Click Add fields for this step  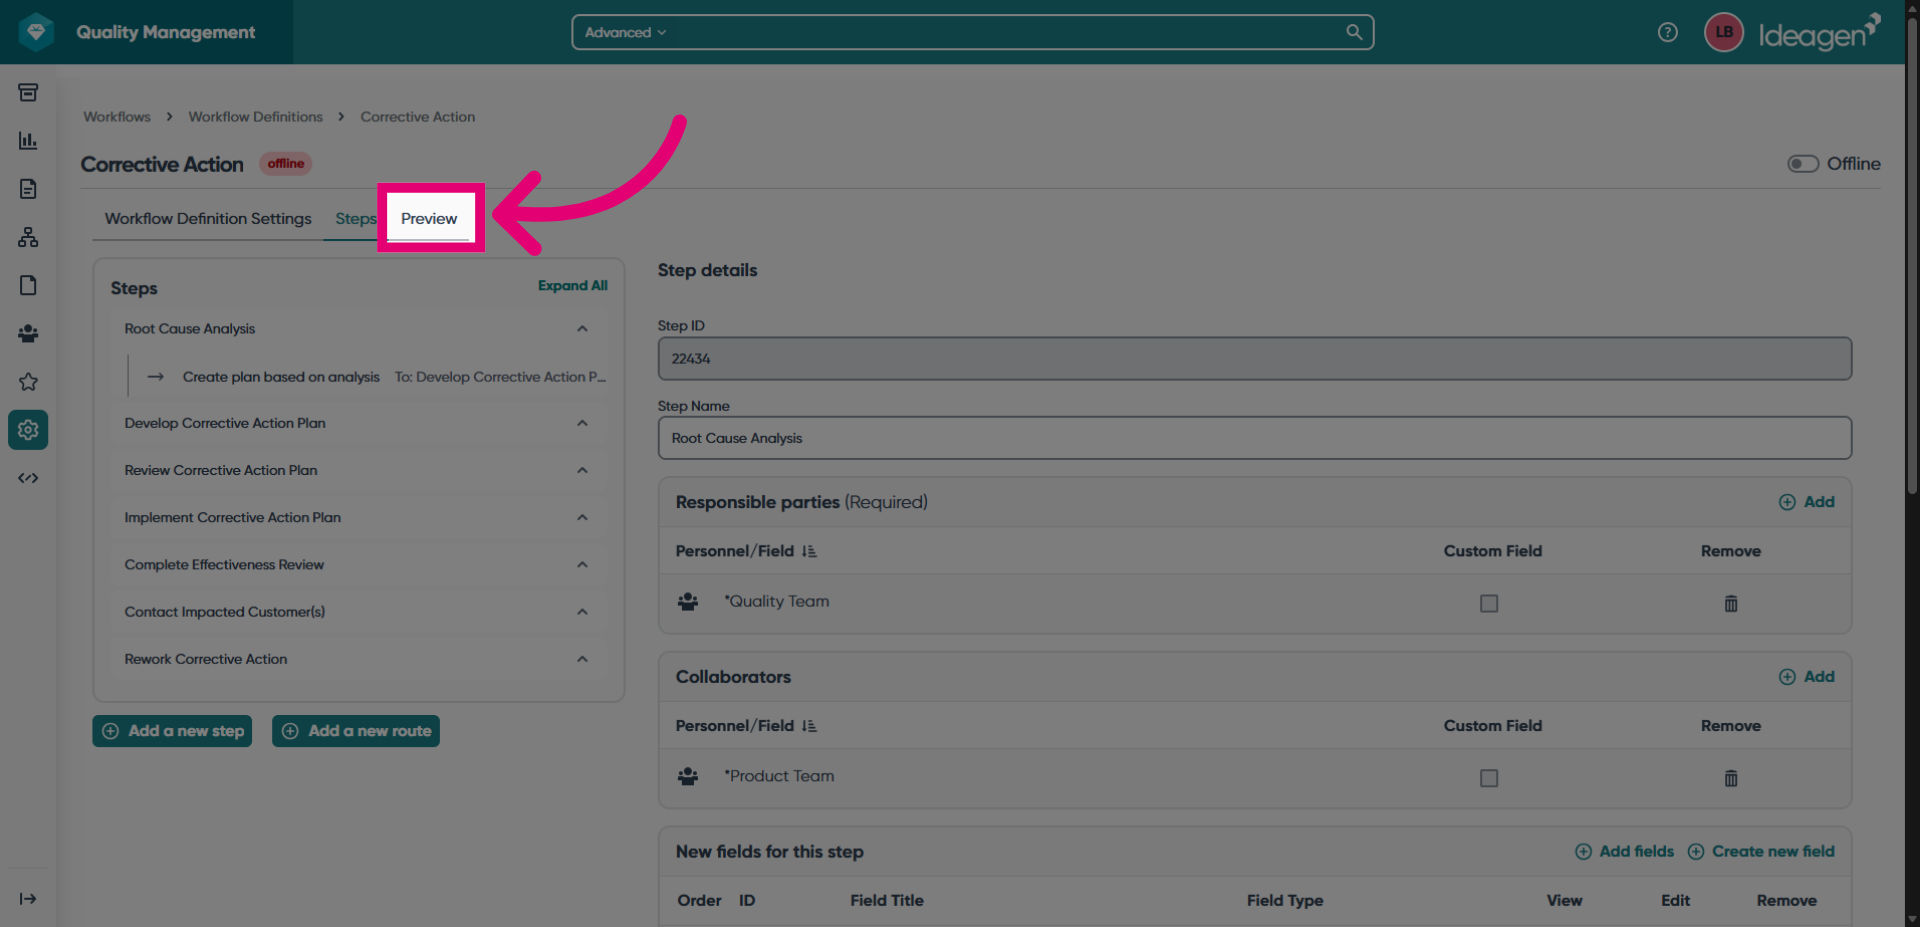point(1625,852)
